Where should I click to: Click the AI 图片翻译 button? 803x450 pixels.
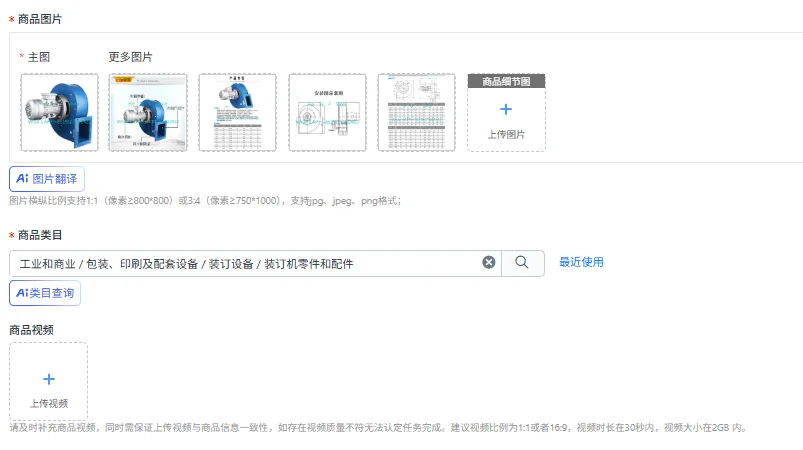click(x=47, y=179)
